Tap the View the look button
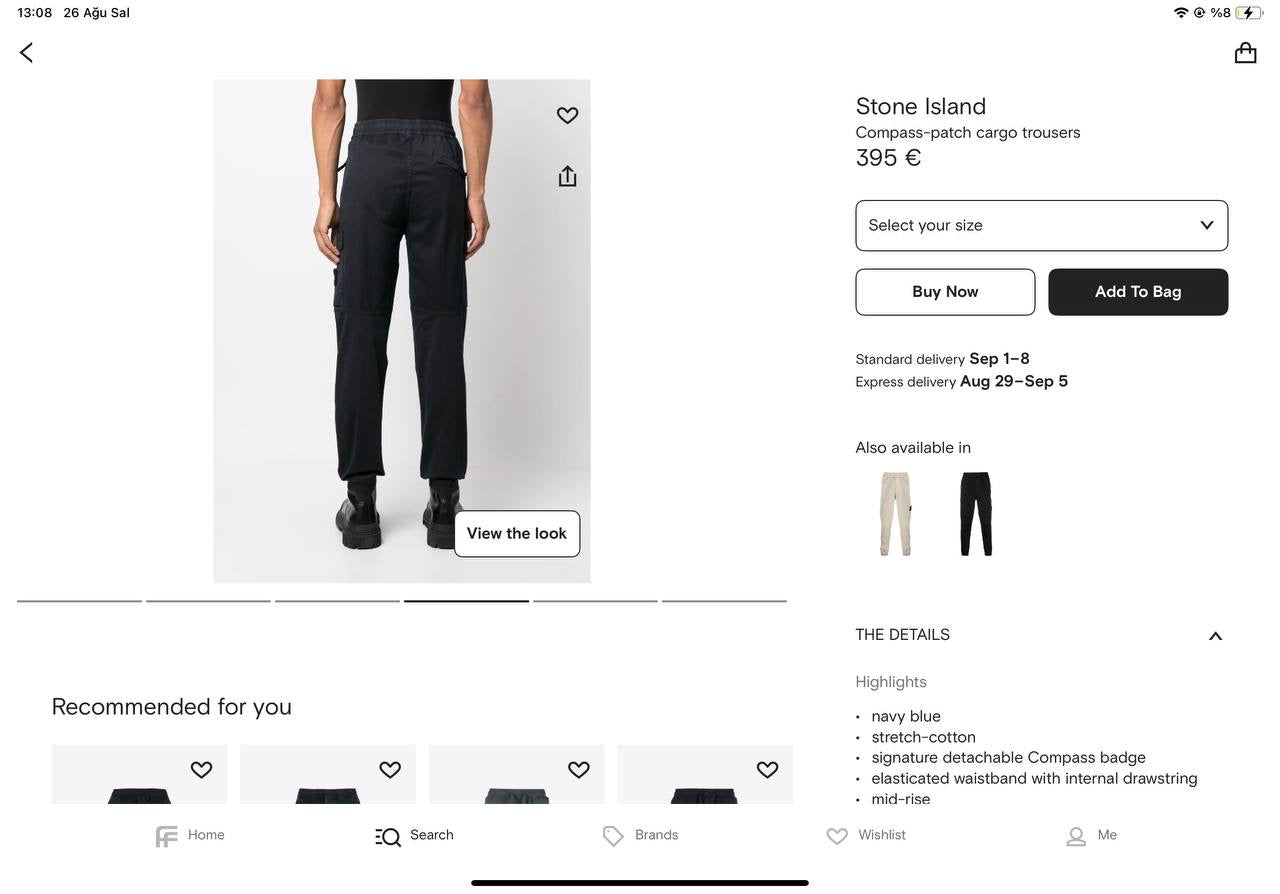This screenshot has width=1280, height=894. tap(517, 534)
